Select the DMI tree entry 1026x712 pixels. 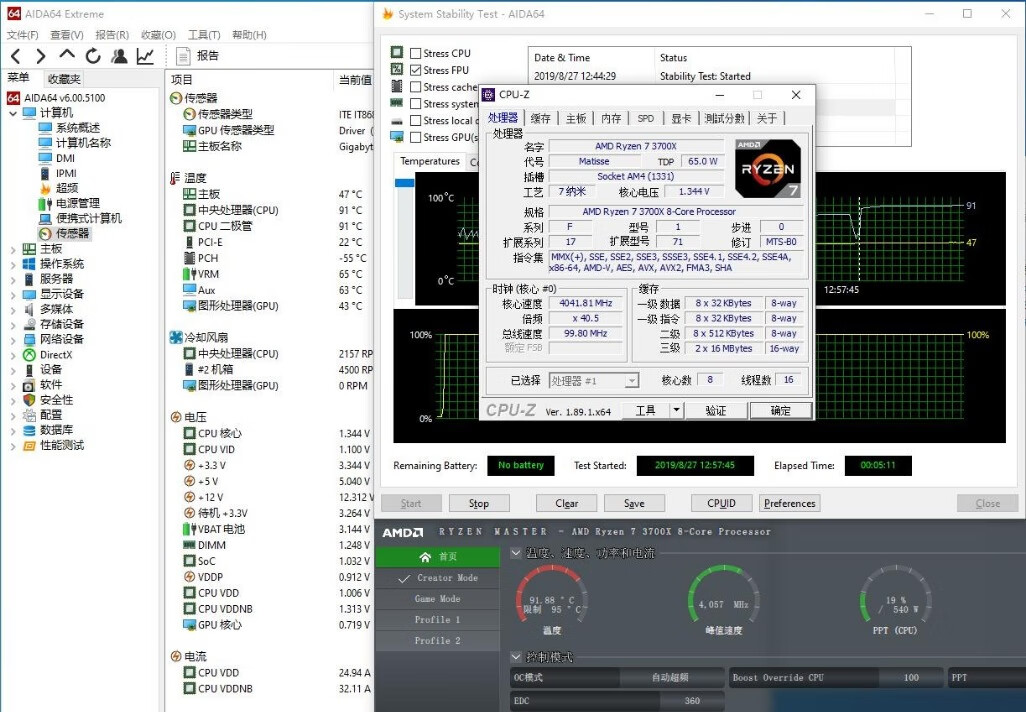(65, 158)
